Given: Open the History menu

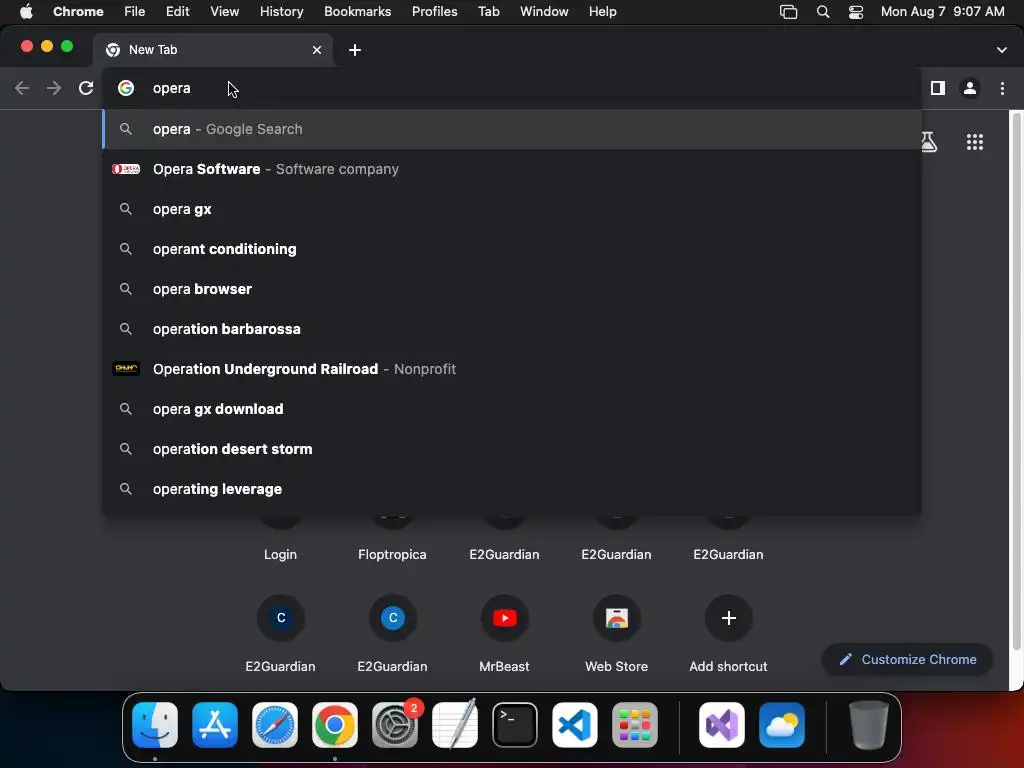Looking at the screenshot, I should coord(281,12).
